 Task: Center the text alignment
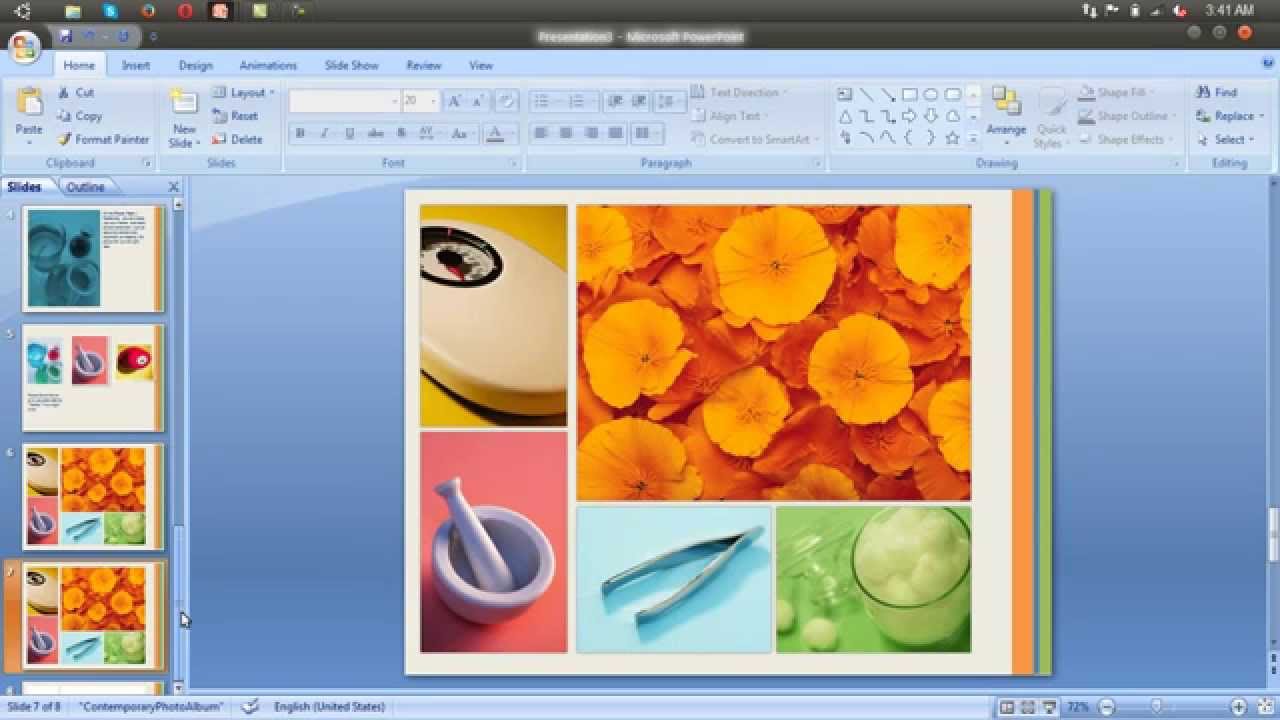tap(566, 133)
